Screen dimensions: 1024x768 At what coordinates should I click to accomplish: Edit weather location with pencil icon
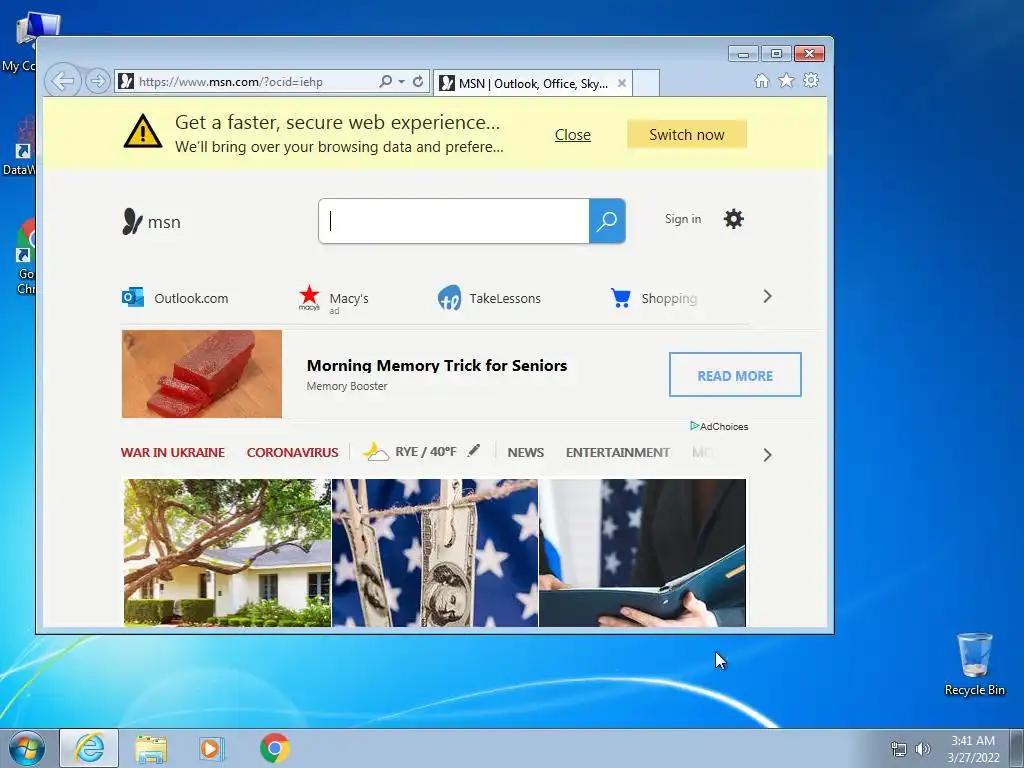coord(474,450)
